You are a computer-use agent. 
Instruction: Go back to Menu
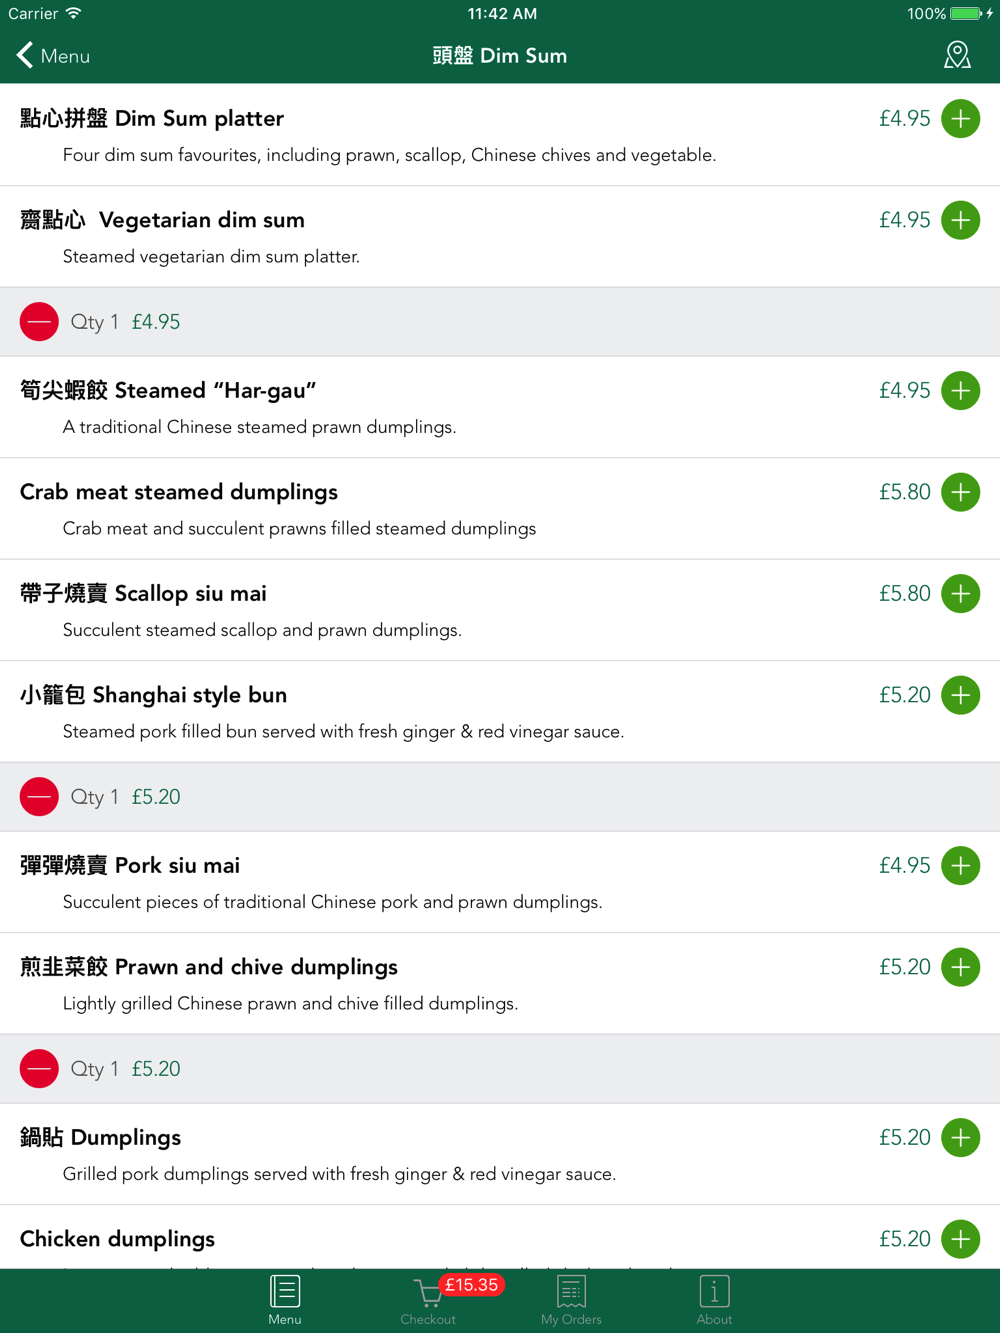53,56
